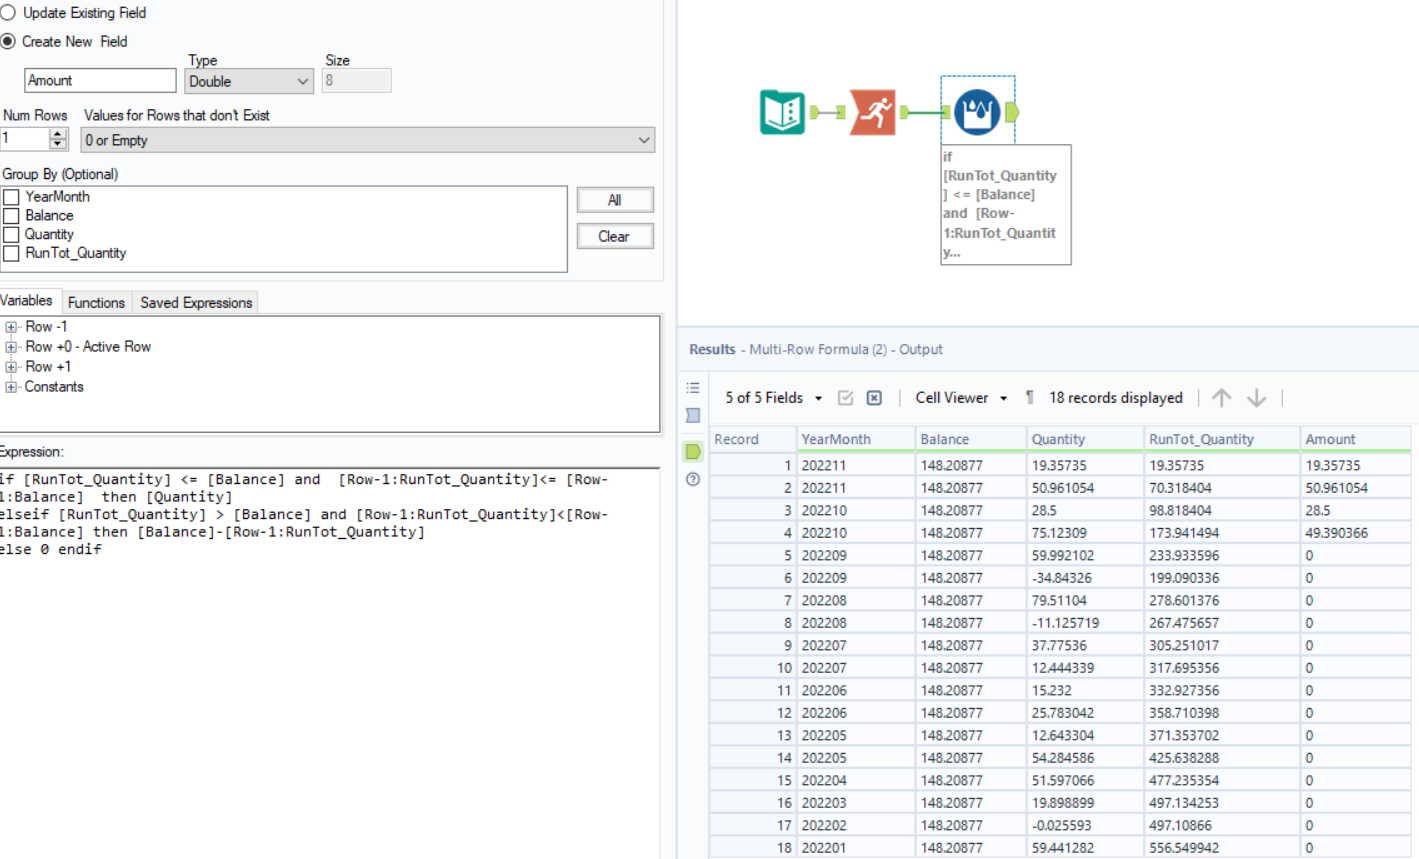The image size is (1419, 859).
Task: Select the Multi-Row Formula tool on the canvas
Action: point(977,111)
